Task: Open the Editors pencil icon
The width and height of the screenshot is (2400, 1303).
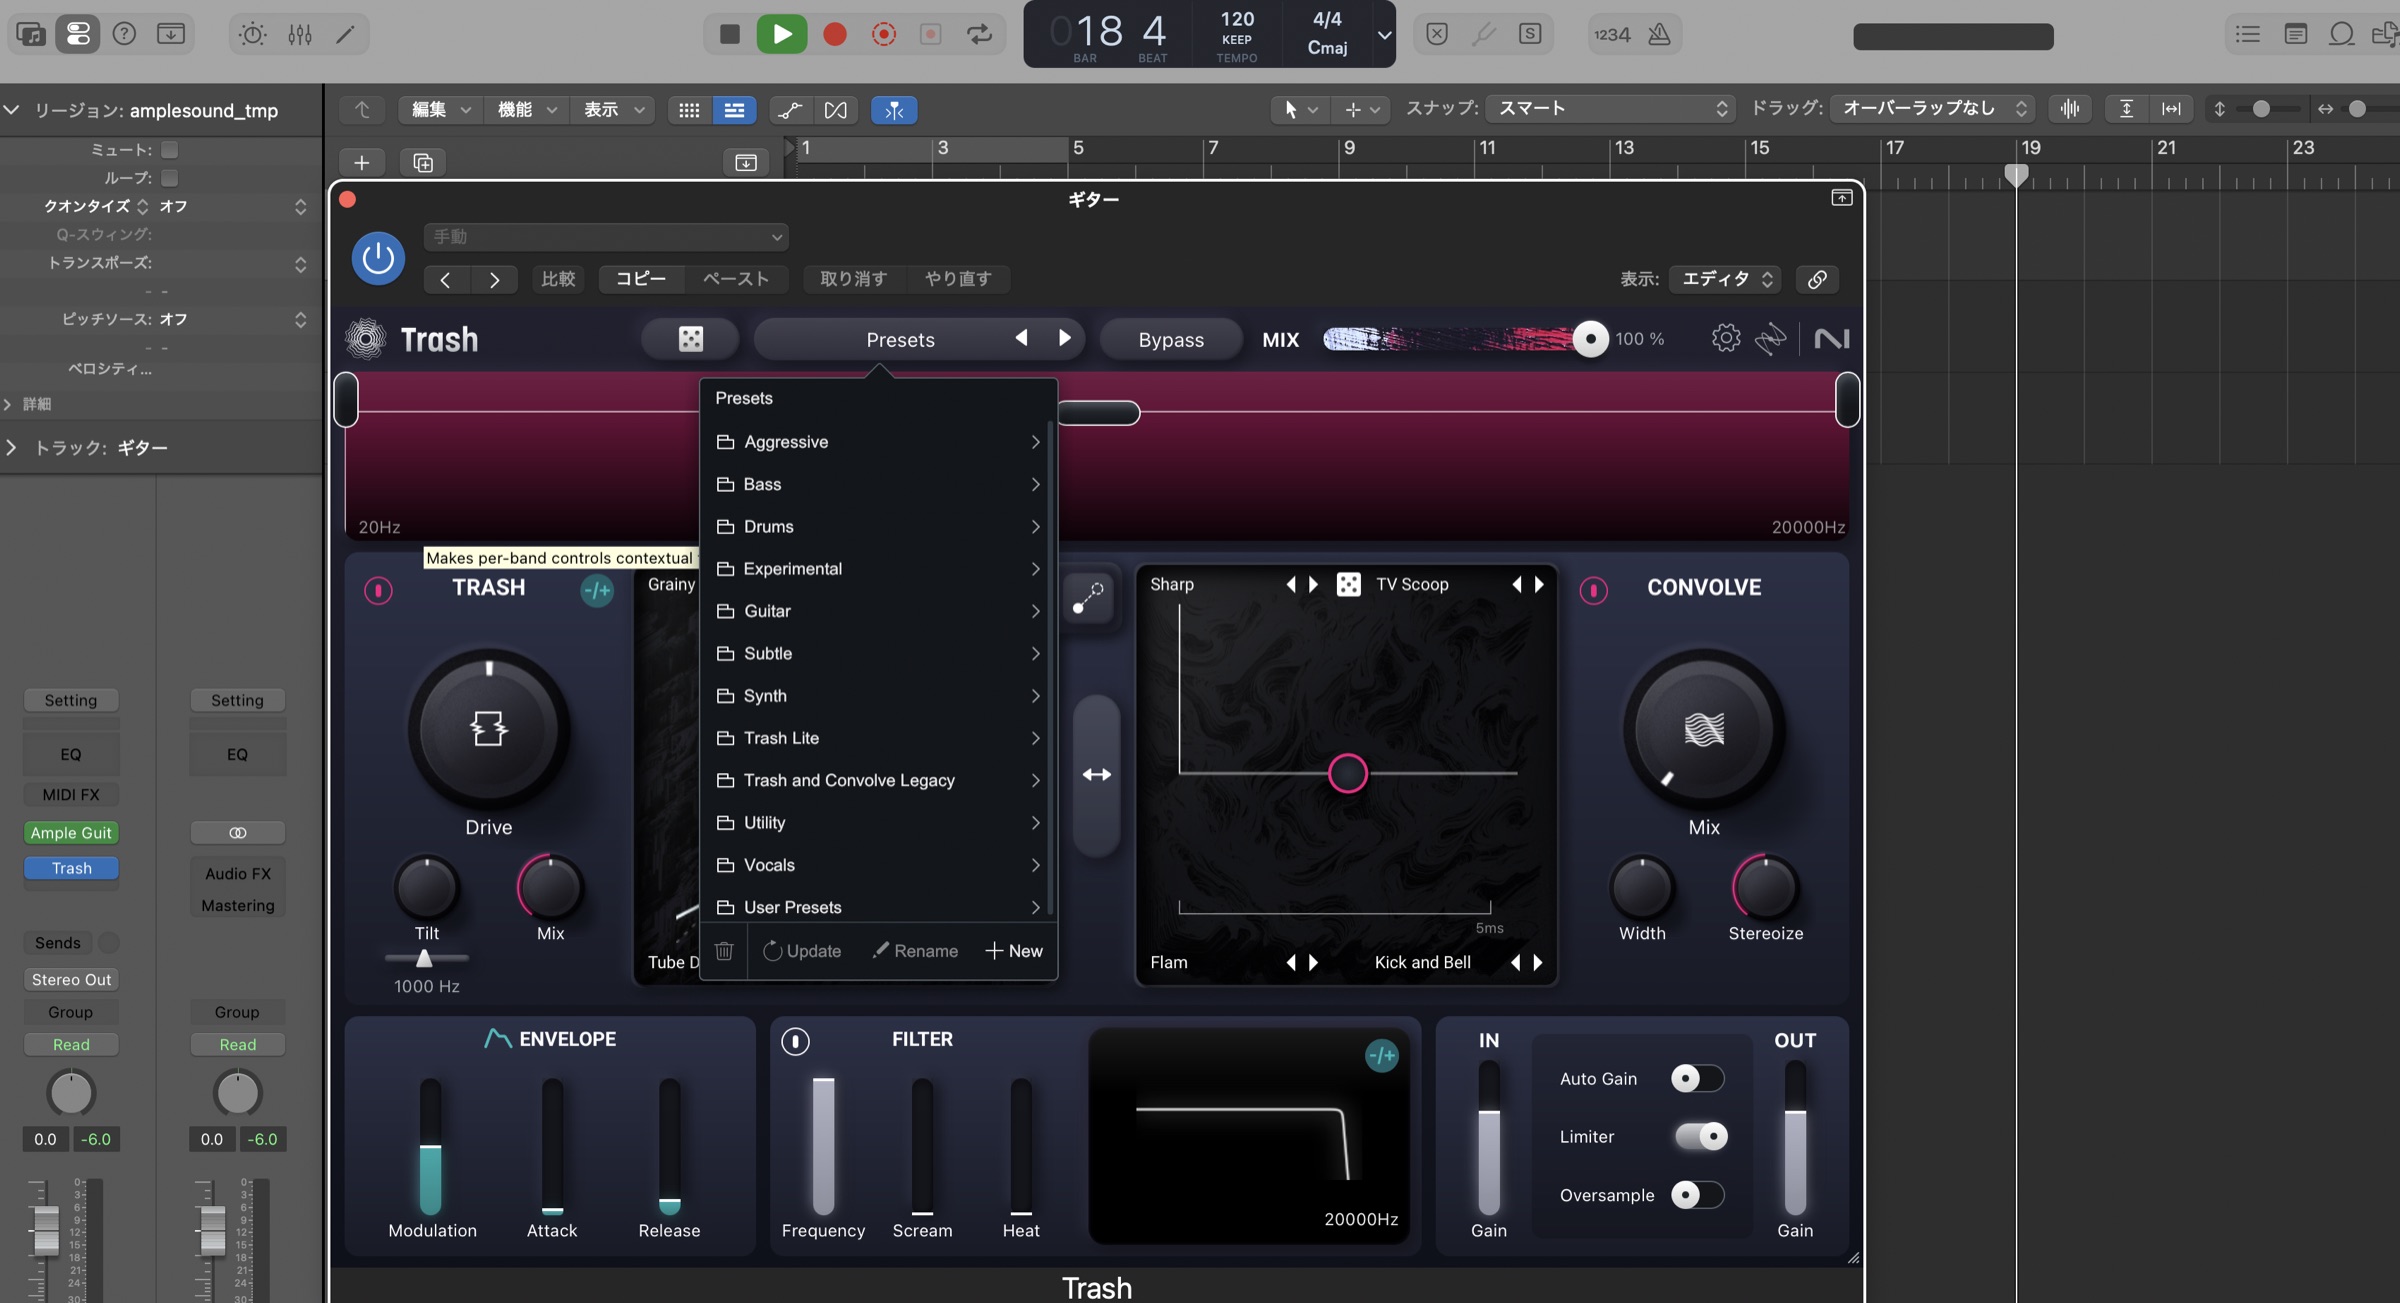Action: pos(345,34)
